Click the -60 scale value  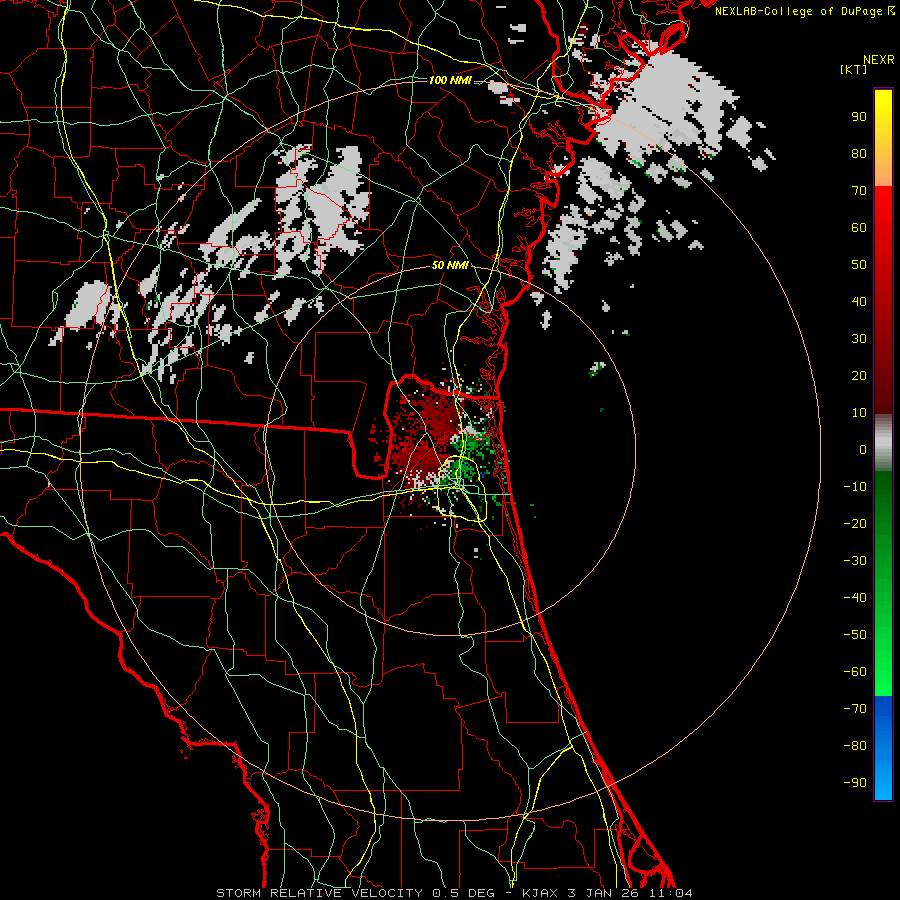(x=855, y=672)
